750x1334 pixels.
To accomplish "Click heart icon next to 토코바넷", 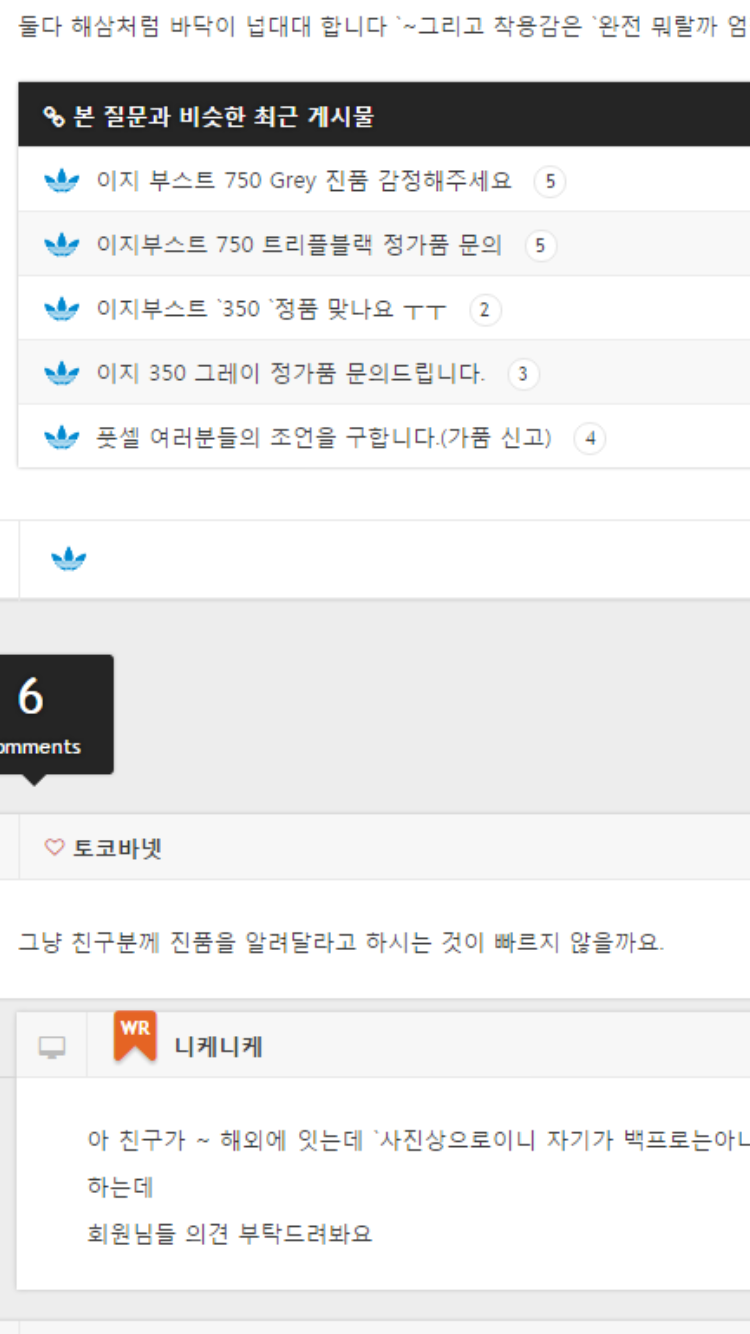I will click(54, 848).
